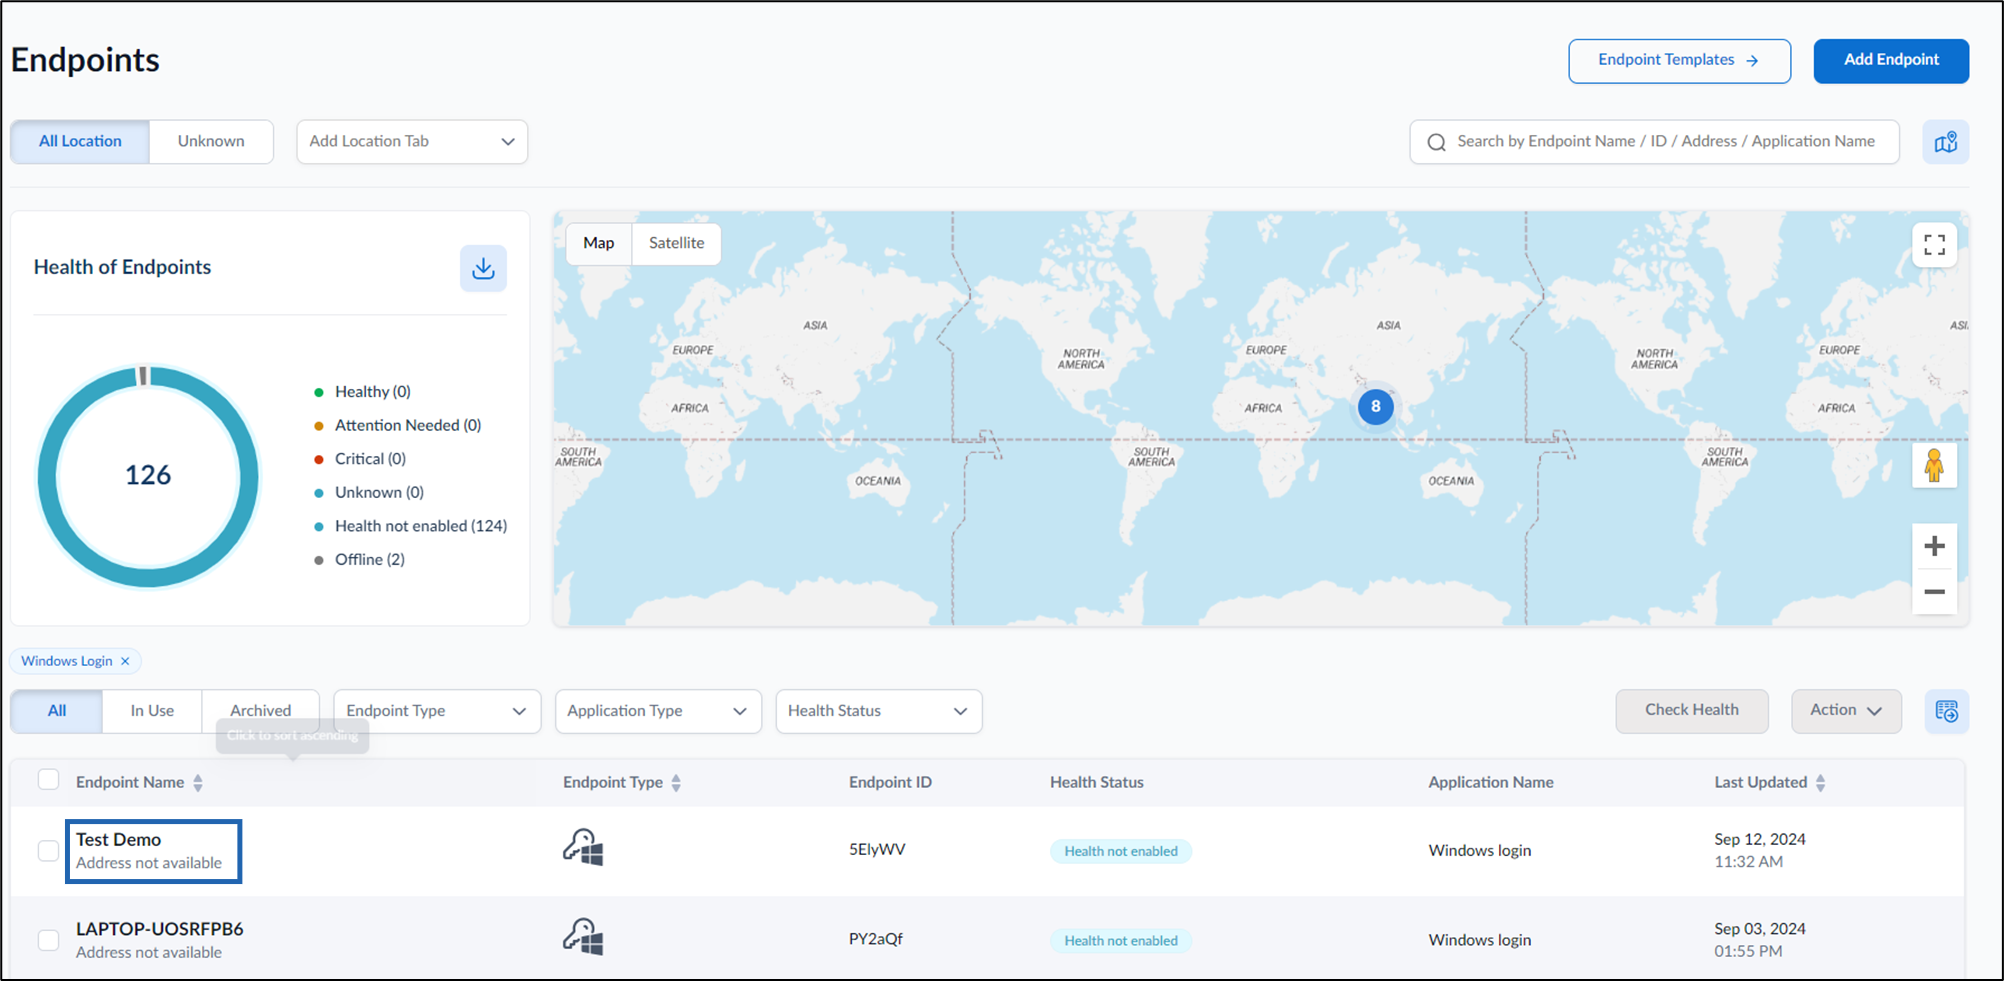Open Endpoint Templates
Screen dimensions: 2004x981
coord(1679,61)
